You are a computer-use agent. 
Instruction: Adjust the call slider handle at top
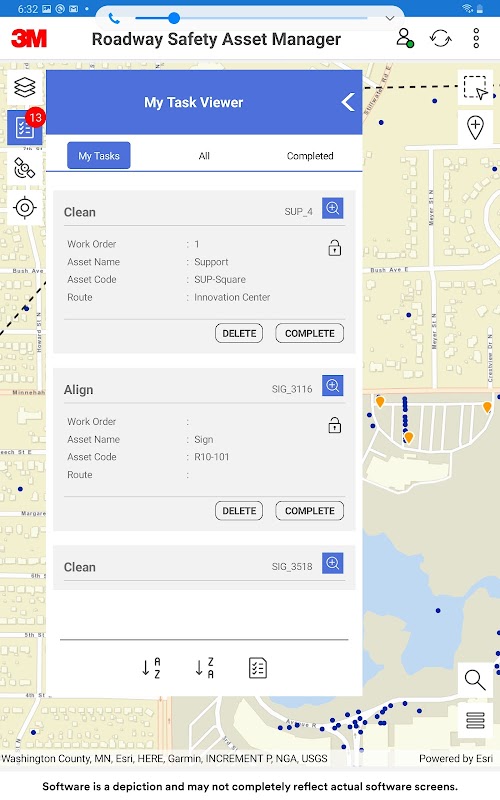tap(174, 18)
